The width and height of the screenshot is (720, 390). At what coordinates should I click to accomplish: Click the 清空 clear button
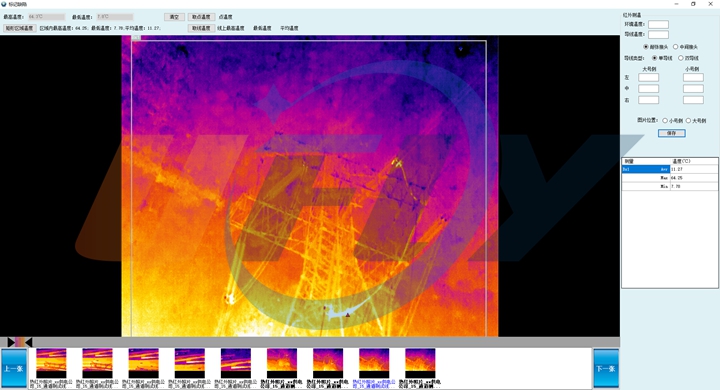(174, 17)
